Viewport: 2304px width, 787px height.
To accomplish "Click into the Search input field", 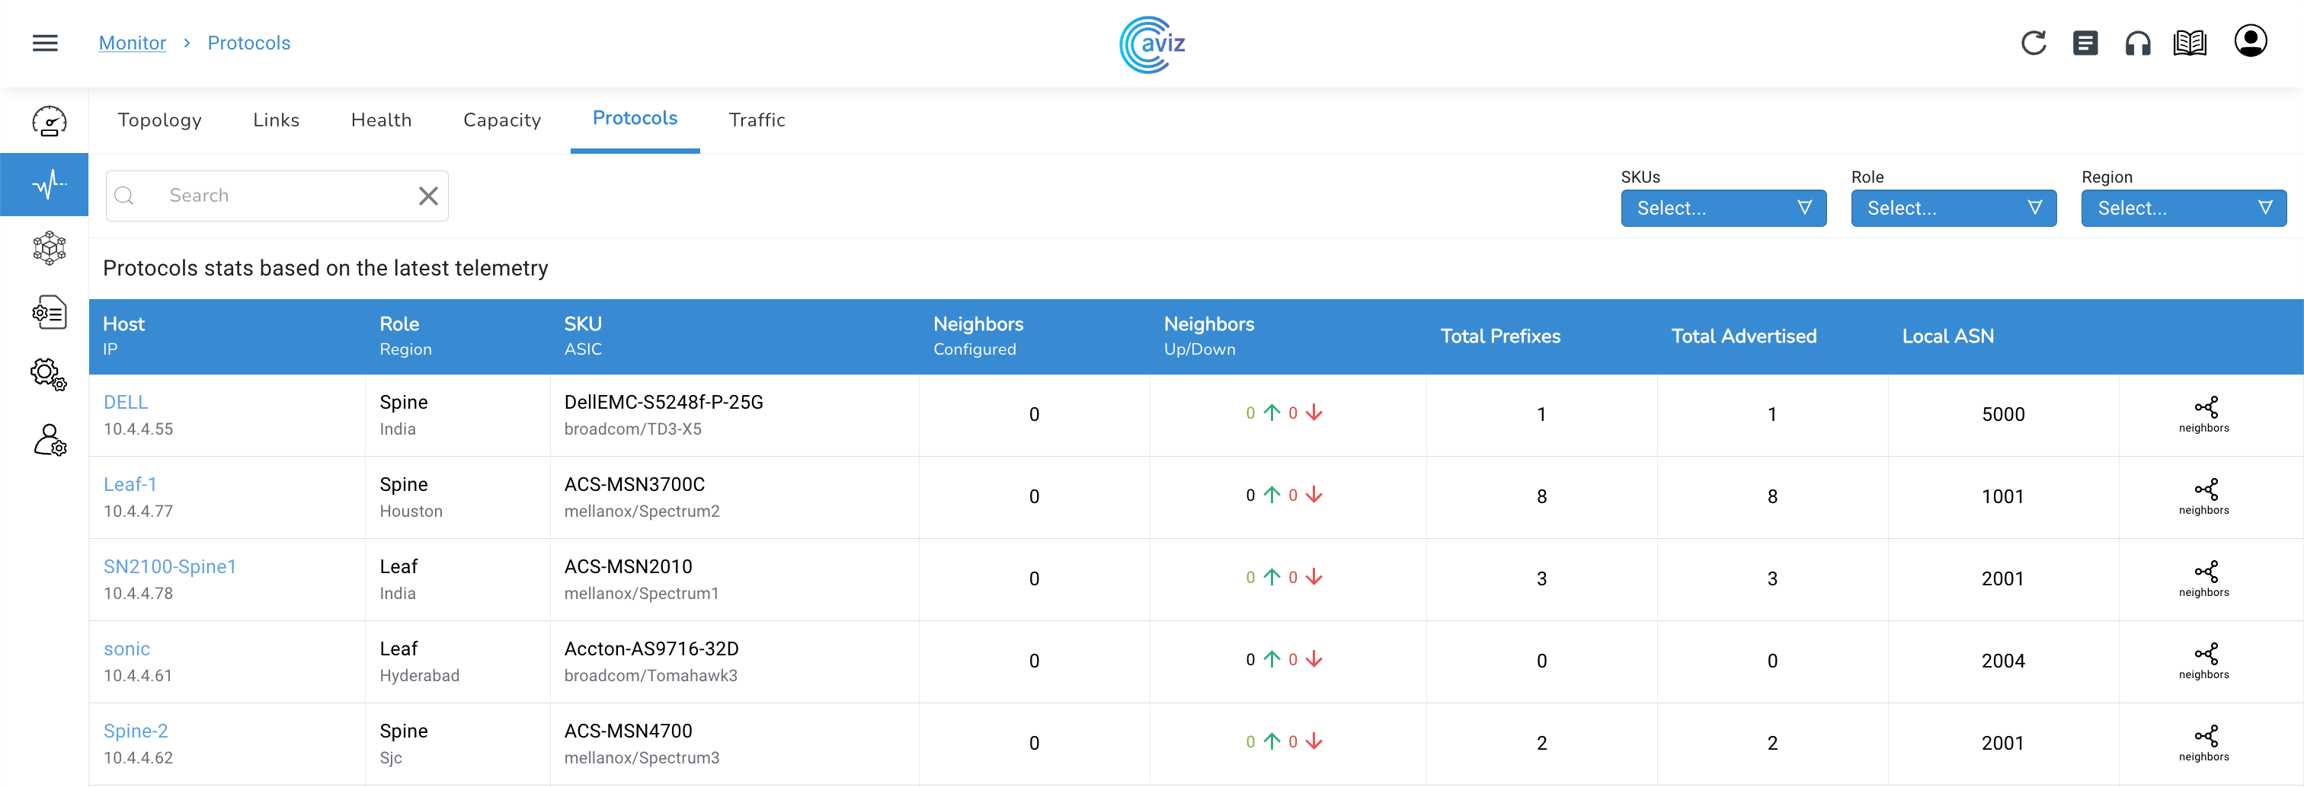I will tap(285, 196).
